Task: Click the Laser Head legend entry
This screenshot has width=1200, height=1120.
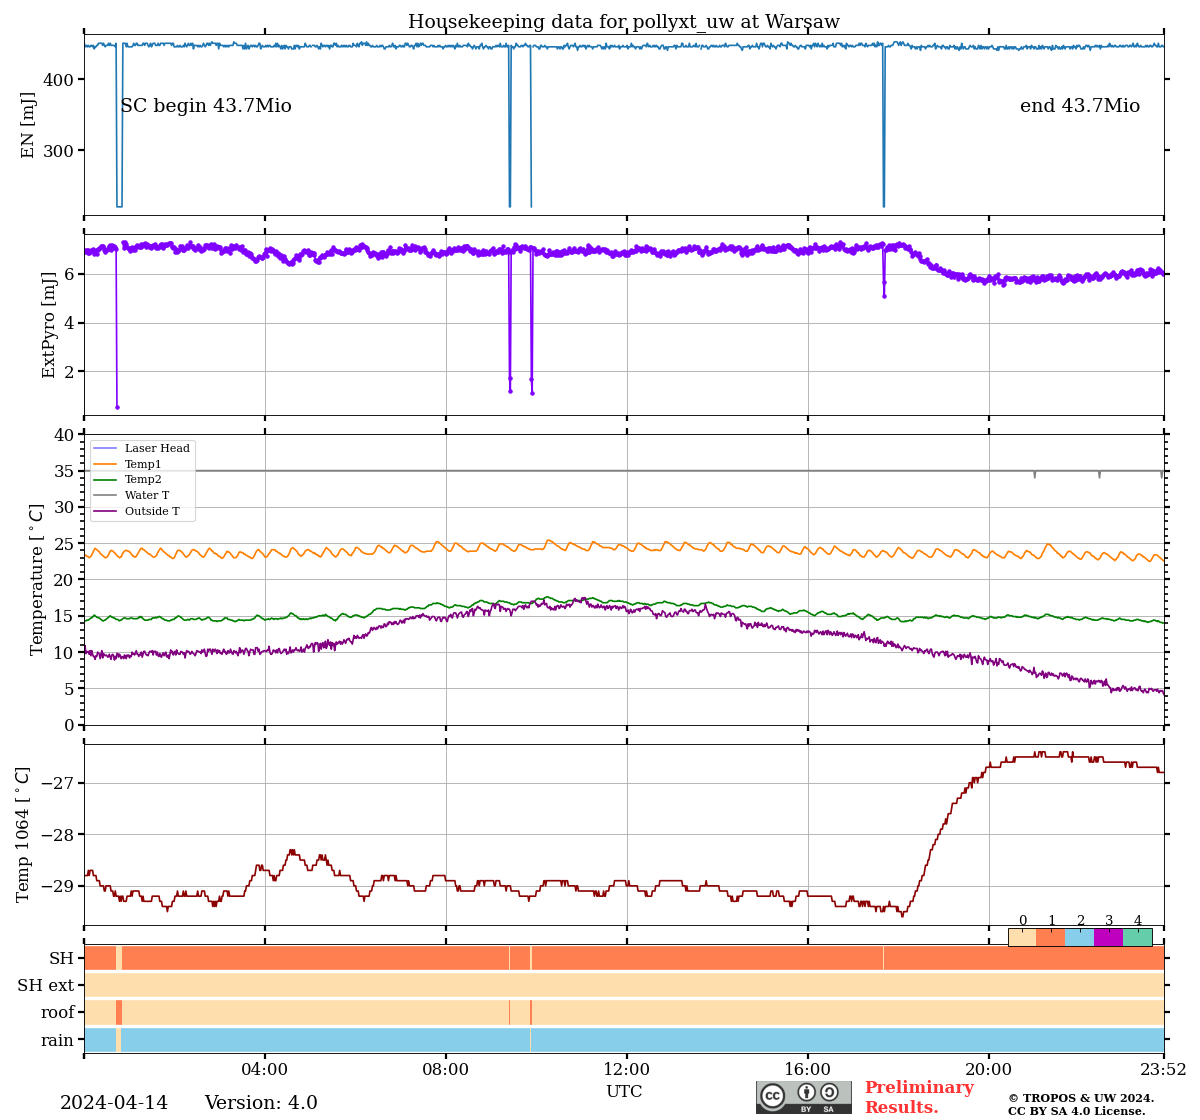Action: (141, 449)
